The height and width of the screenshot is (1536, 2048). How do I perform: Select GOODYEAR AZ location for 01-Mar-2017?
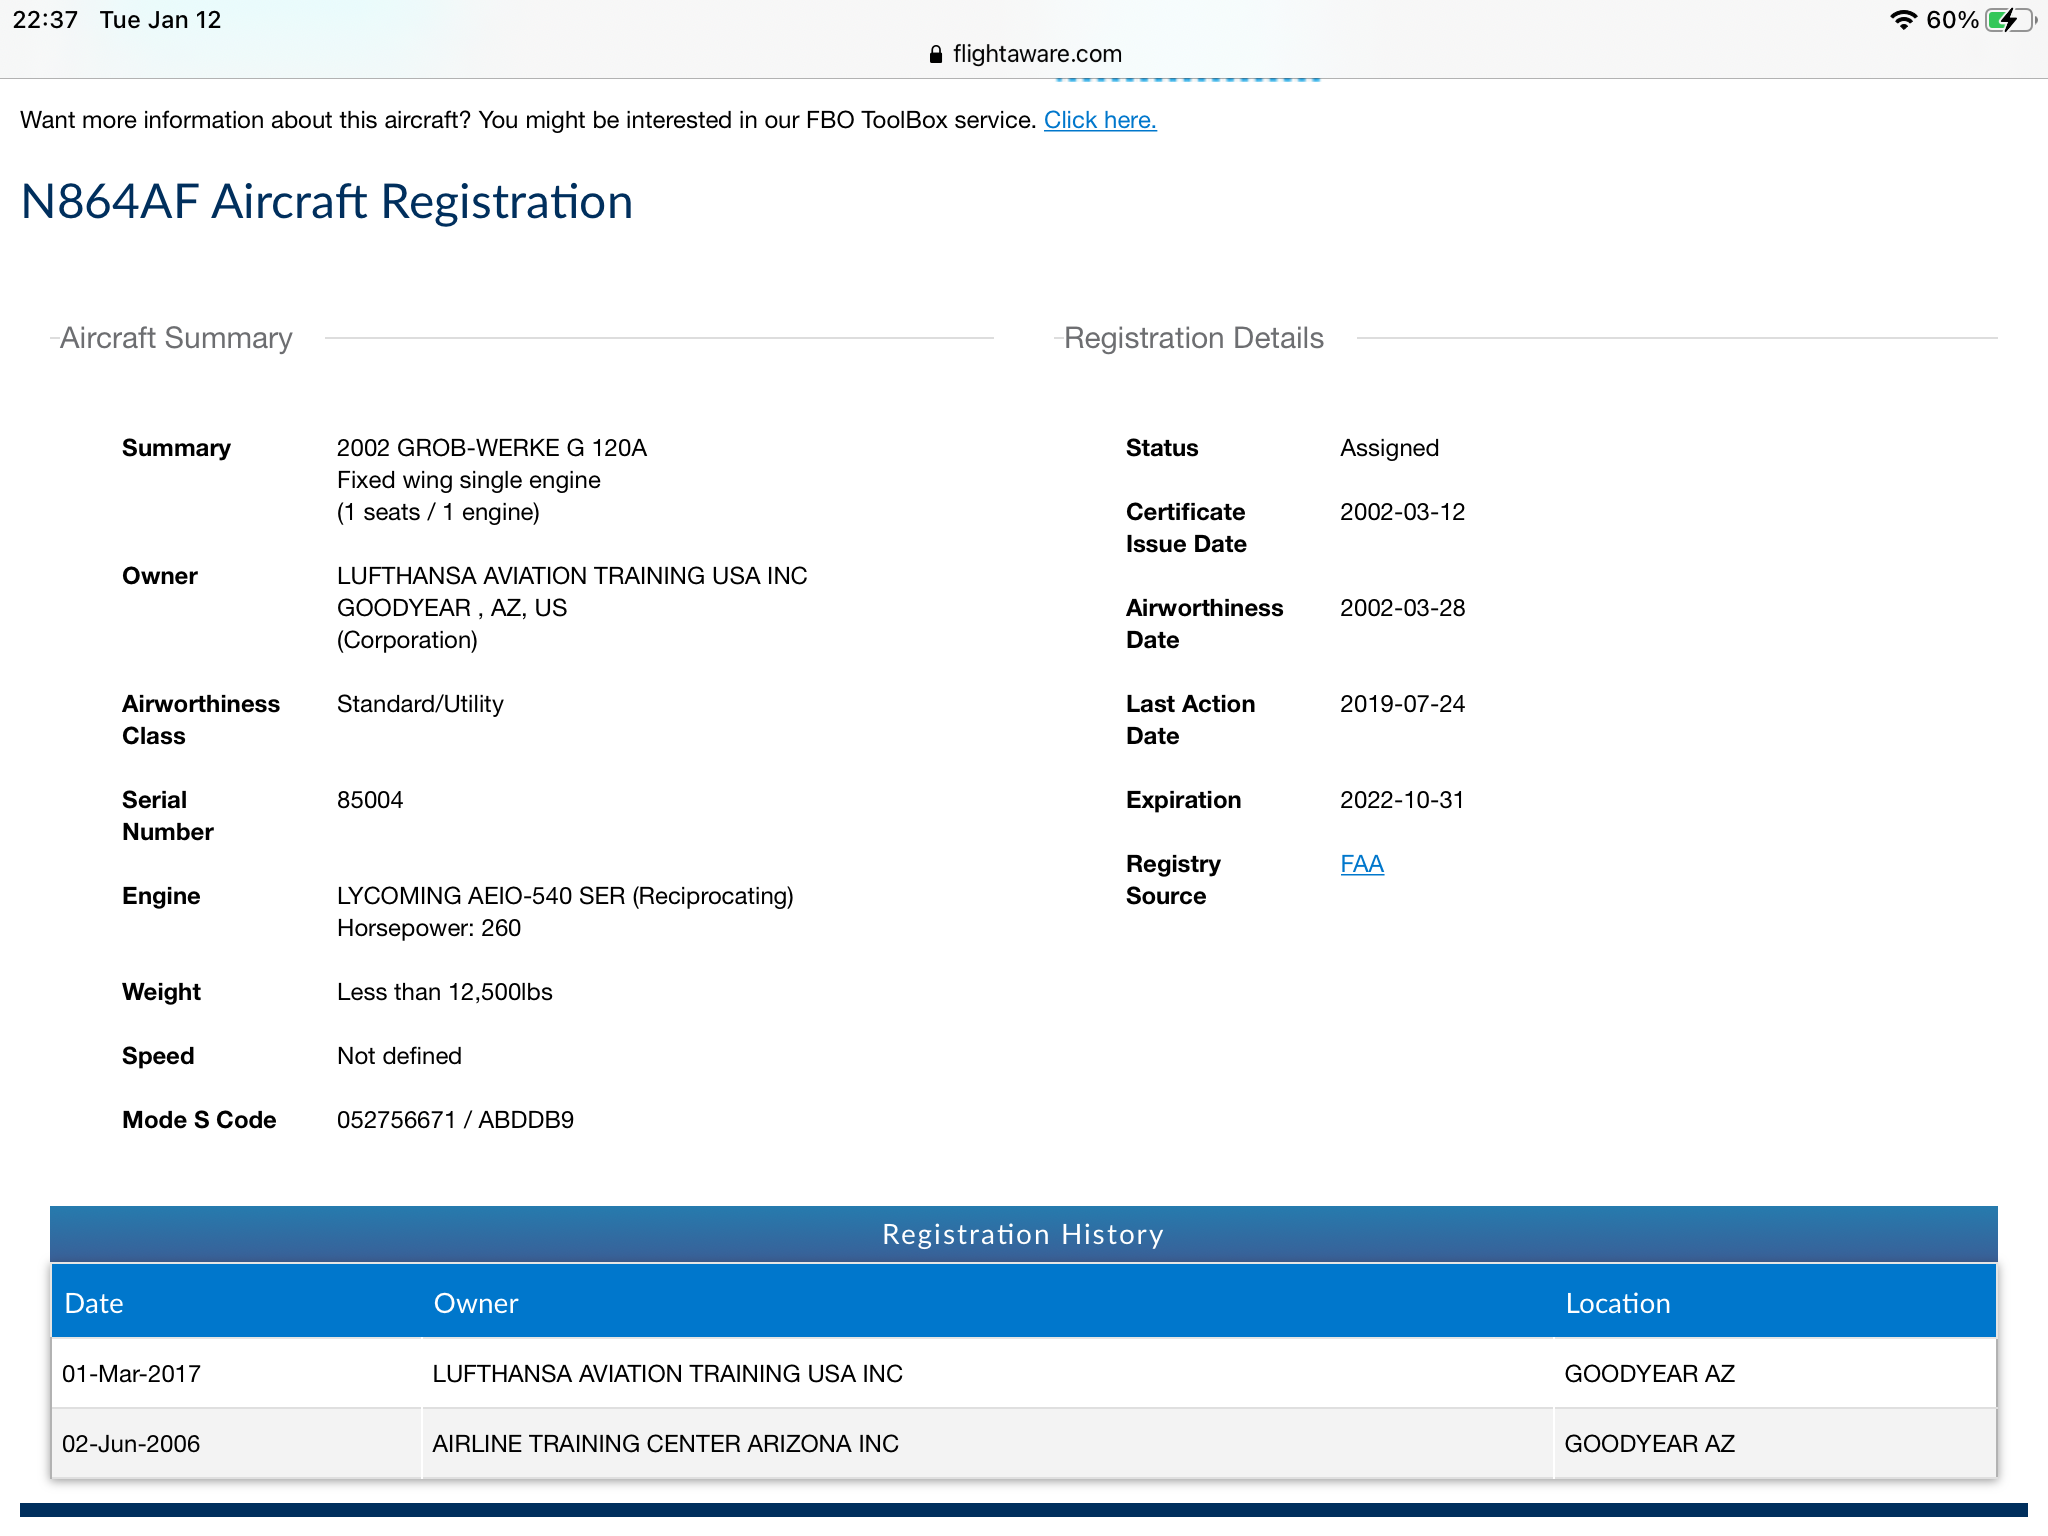point(1650,1373)
